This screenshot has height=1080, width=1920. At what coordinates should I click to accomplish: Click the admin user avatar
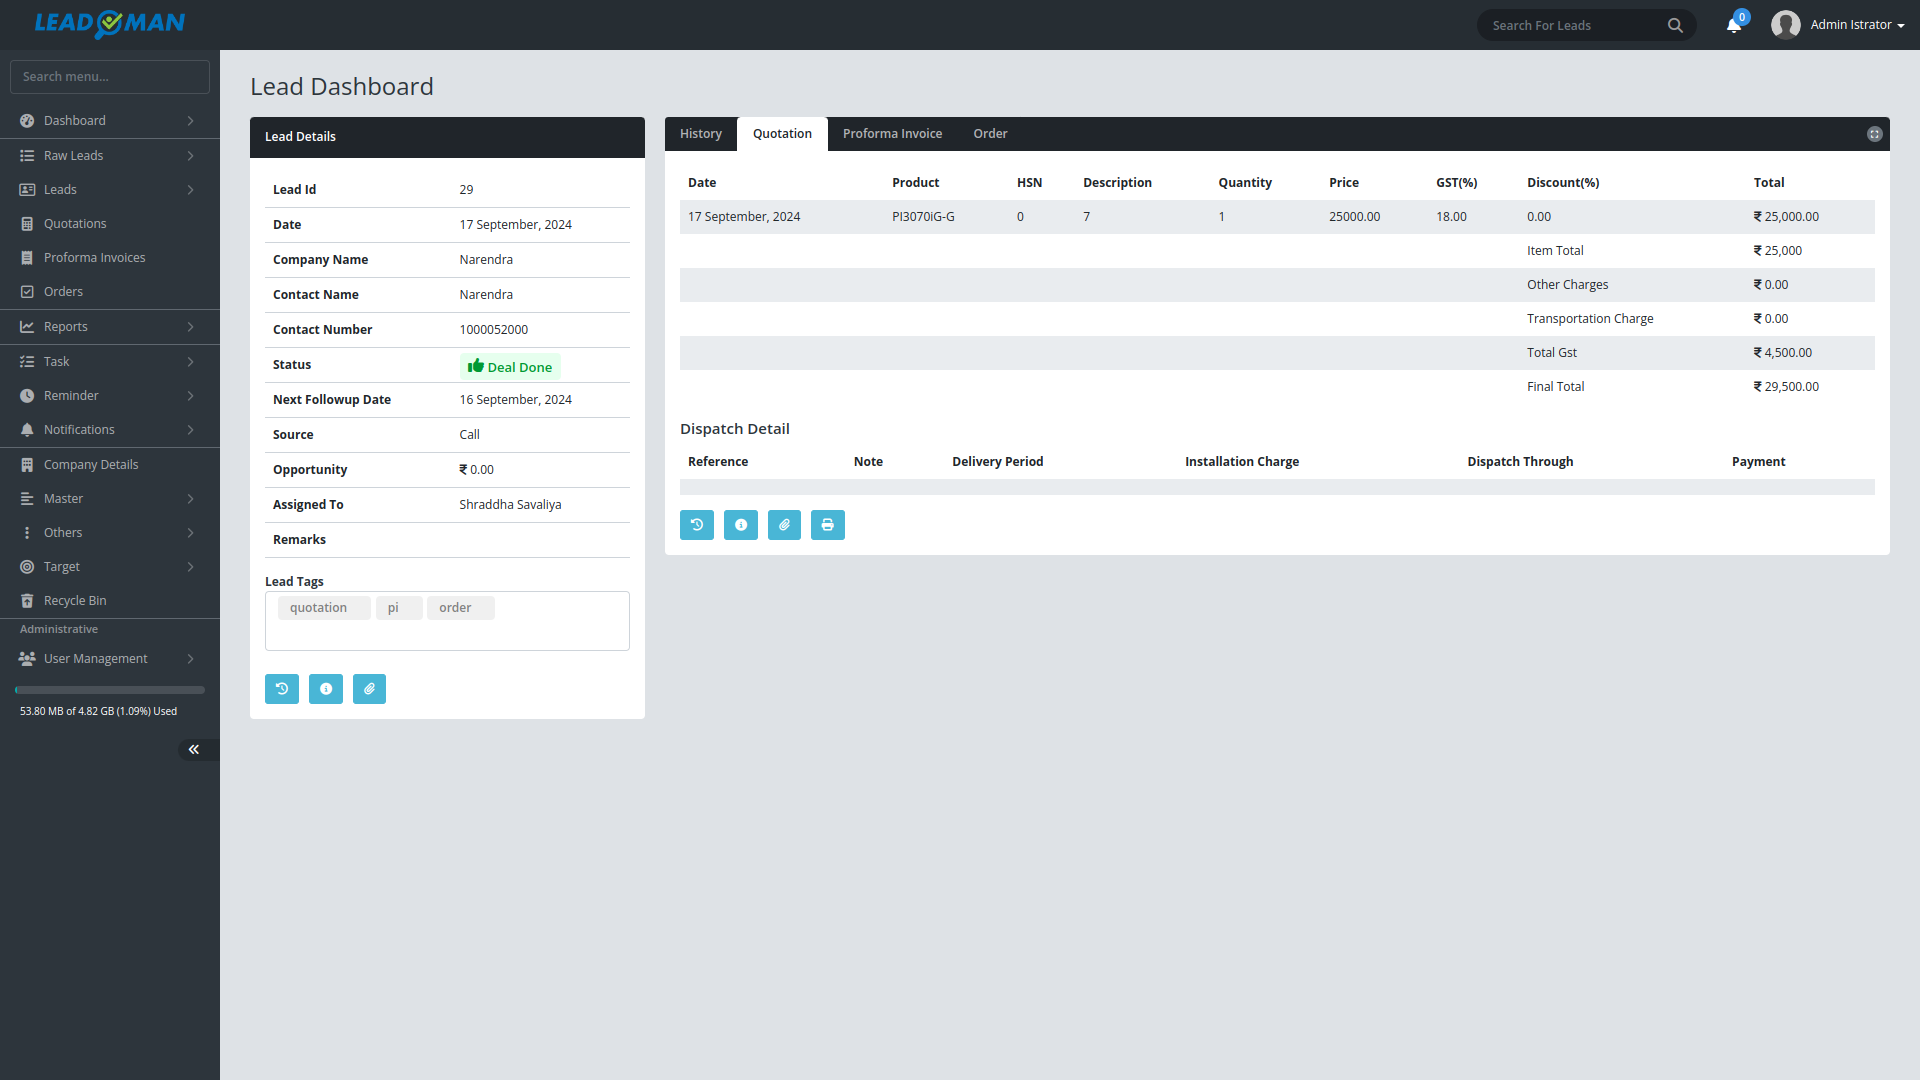[x=1786, y=25]
